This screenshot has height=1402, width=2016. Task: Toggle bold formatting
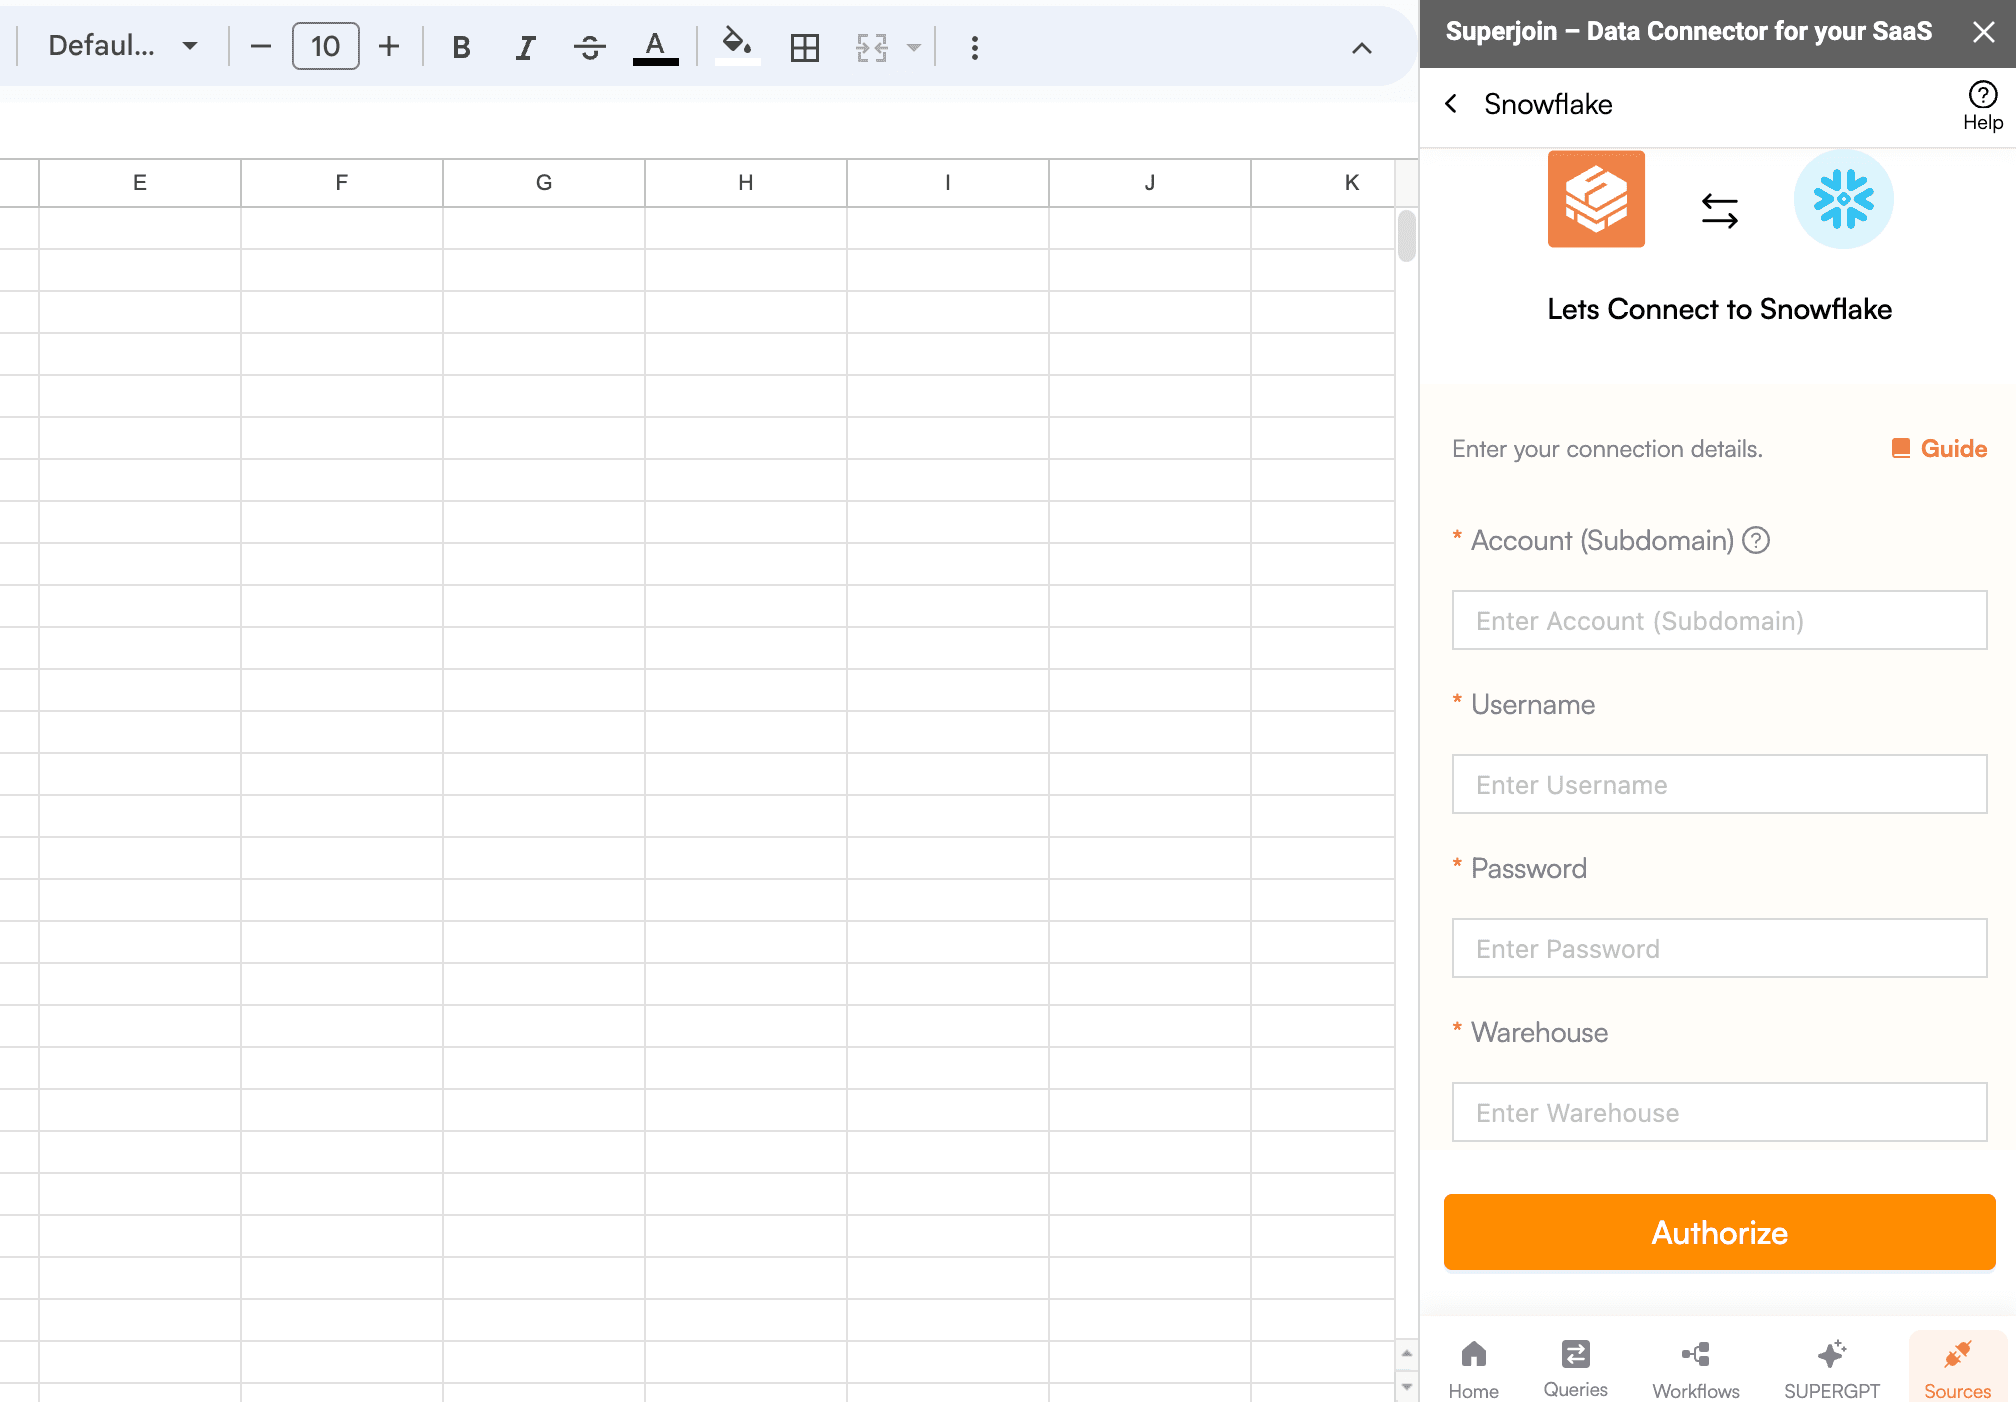click(461, 47)
